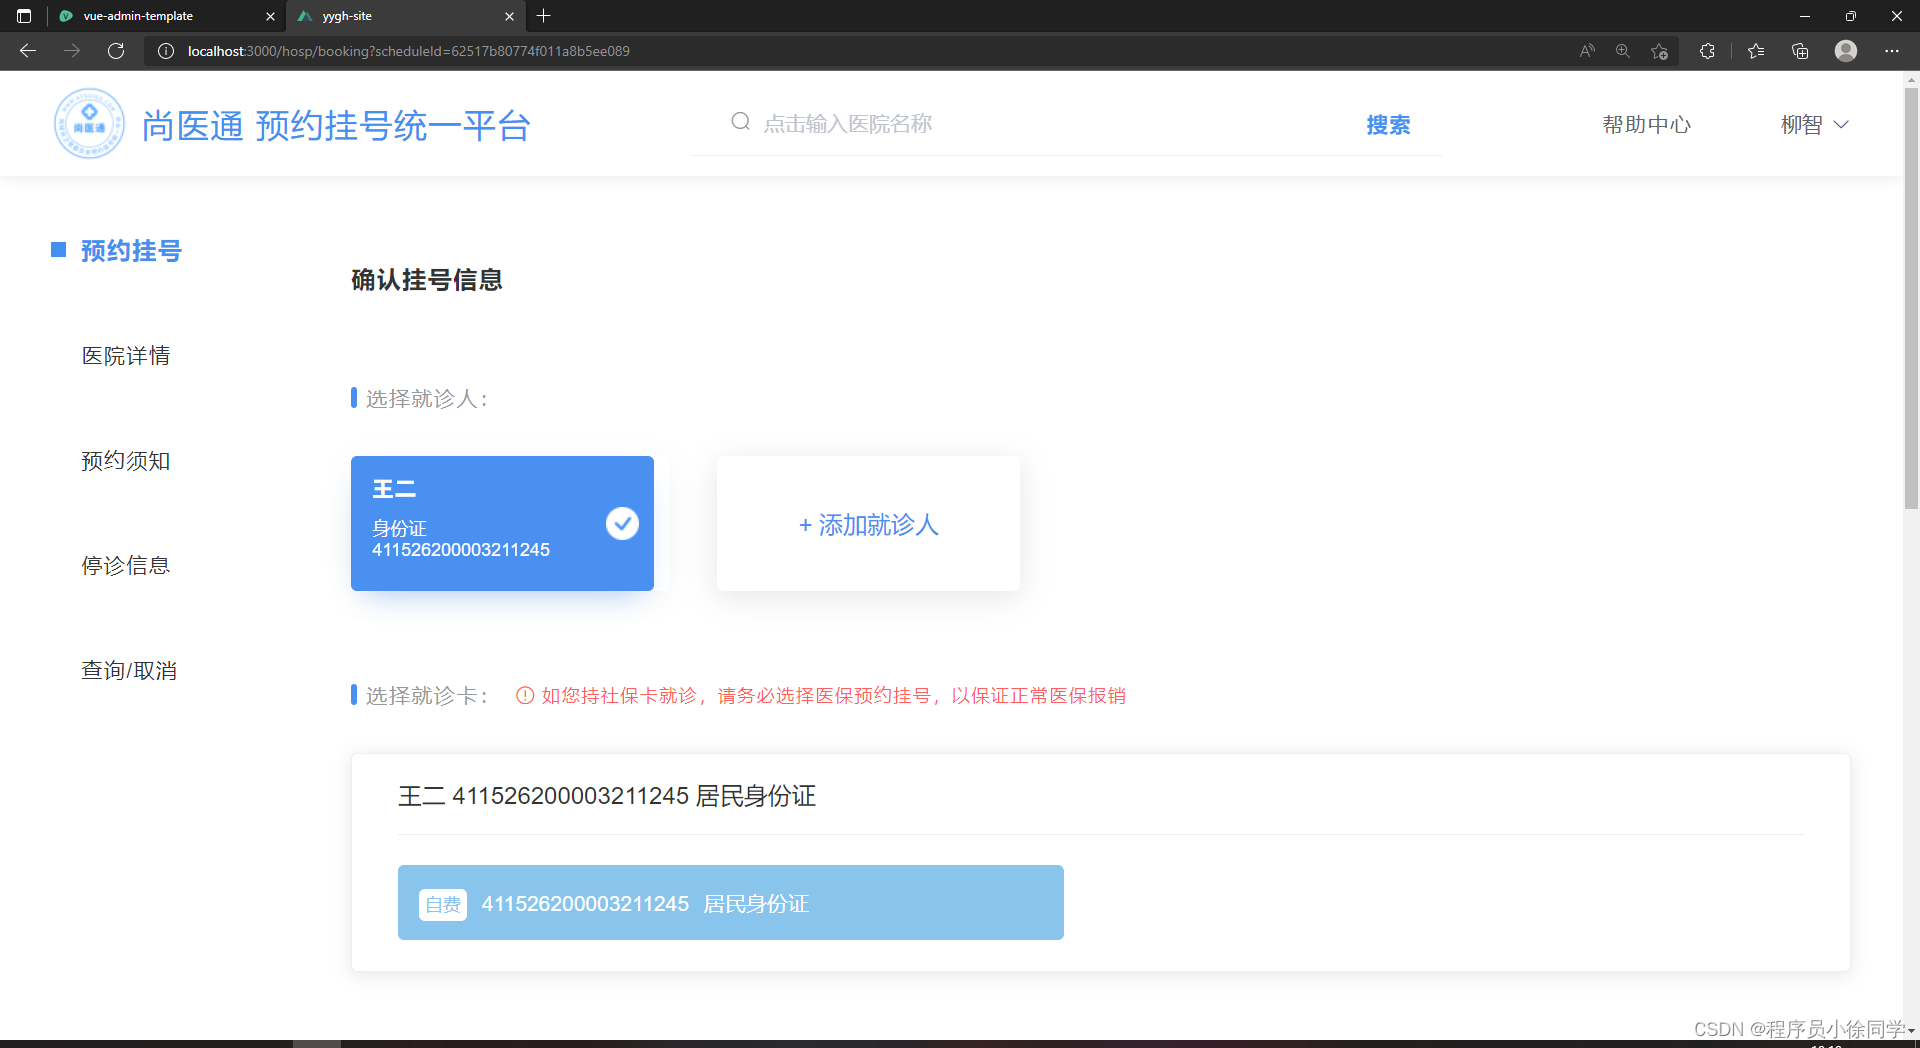This screenshot has height=1048, width=1920.
Task: Close the vue-admin-template tab
Action: [270, 16]
